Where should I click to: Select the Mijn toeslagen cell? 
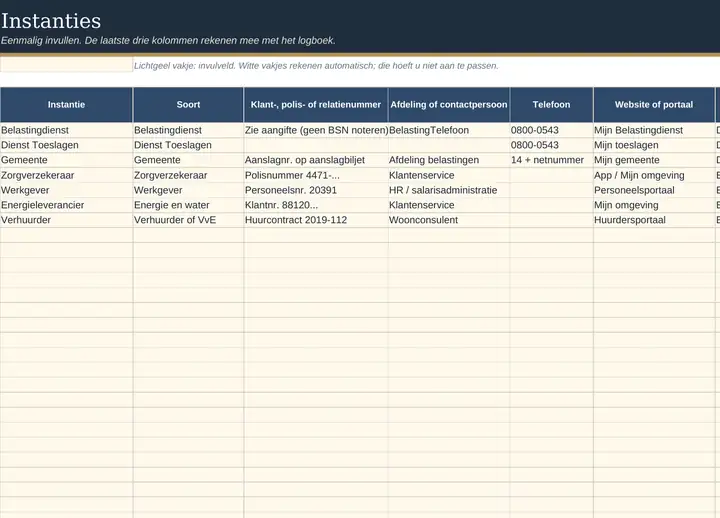point(654,145)
